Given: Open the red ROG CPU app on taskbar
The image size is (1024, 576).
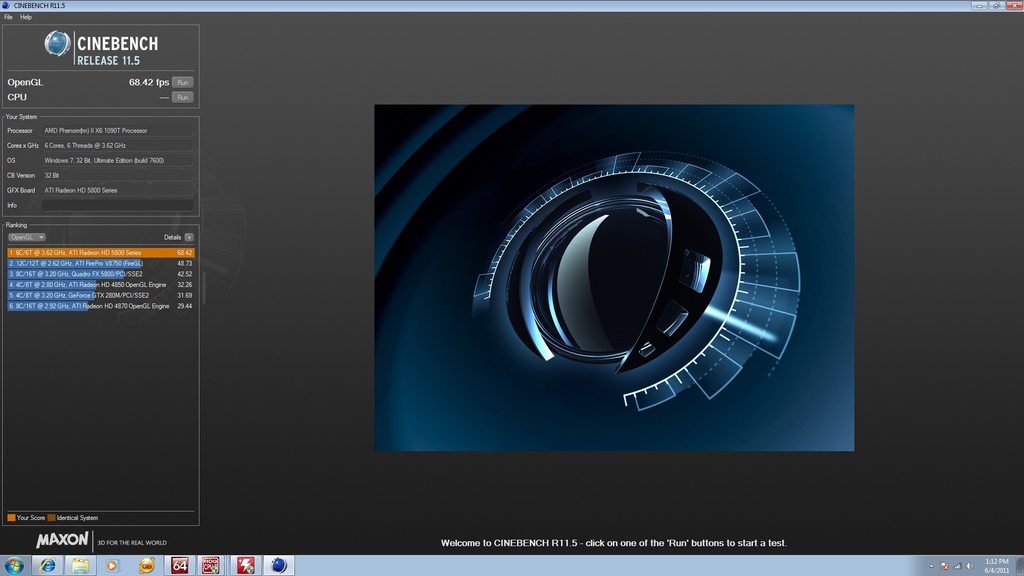Looking at the screenshot, I should click(x=211, y=566).
